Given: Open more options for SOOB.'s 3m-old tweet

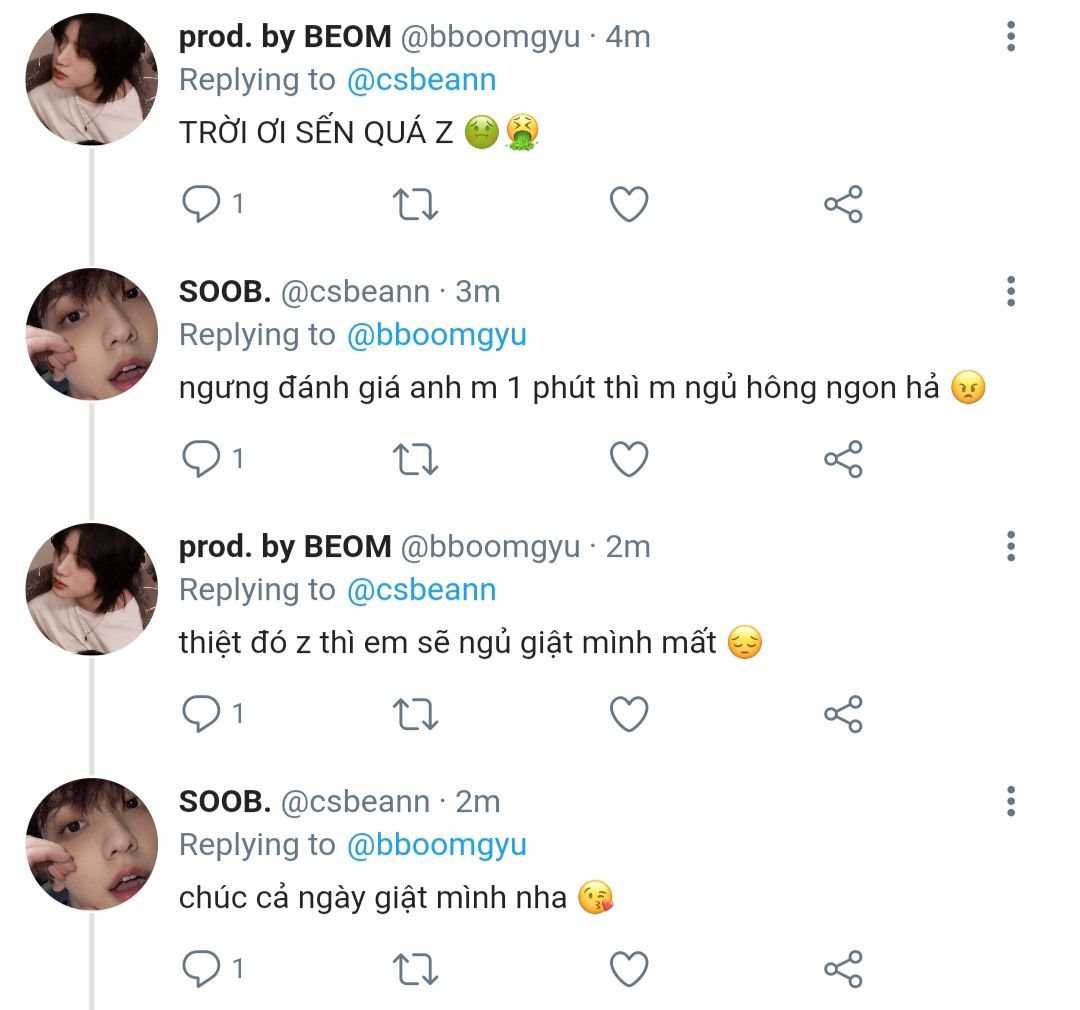Looking at the screenshot, I should [1011, 292].
